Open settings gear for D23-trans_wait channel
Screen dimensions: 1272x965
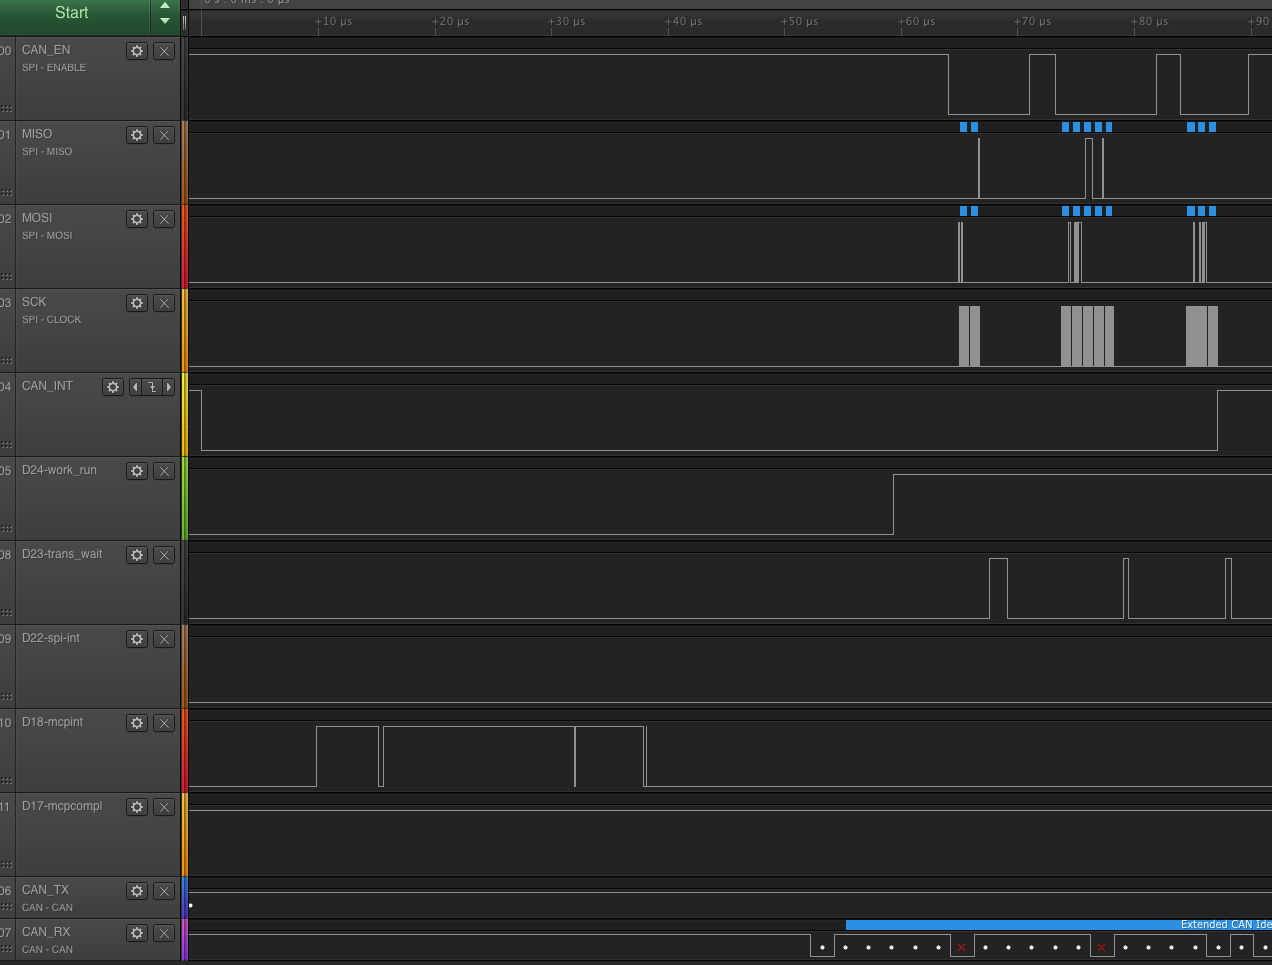(137, 555)
